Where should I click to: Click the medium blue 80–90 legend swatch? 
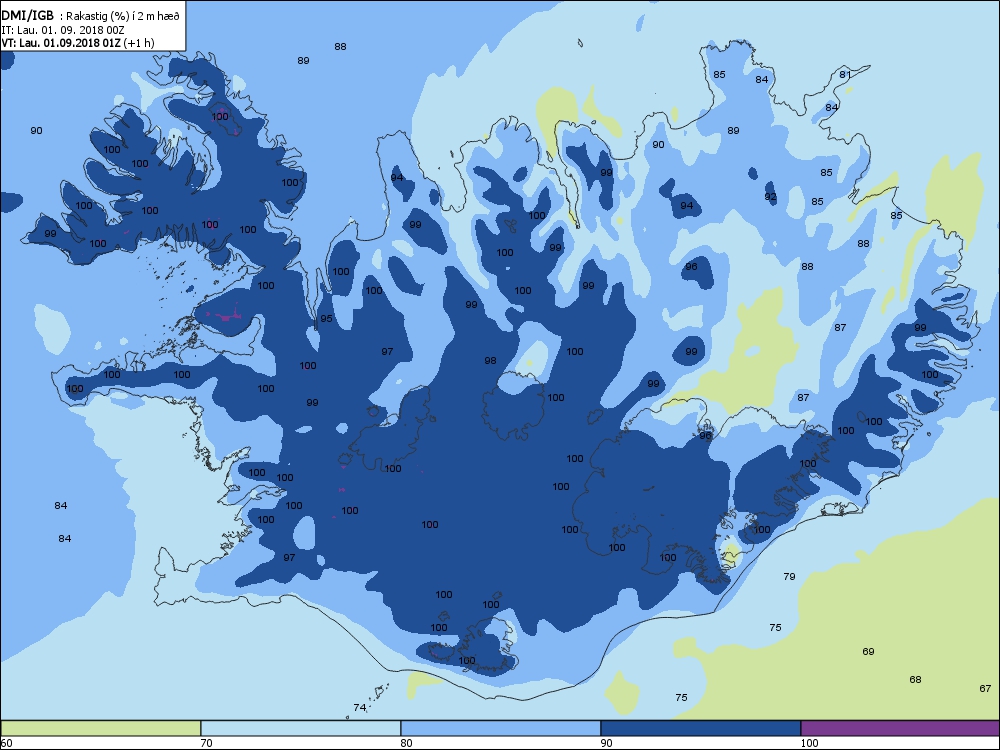coord(501,728)
